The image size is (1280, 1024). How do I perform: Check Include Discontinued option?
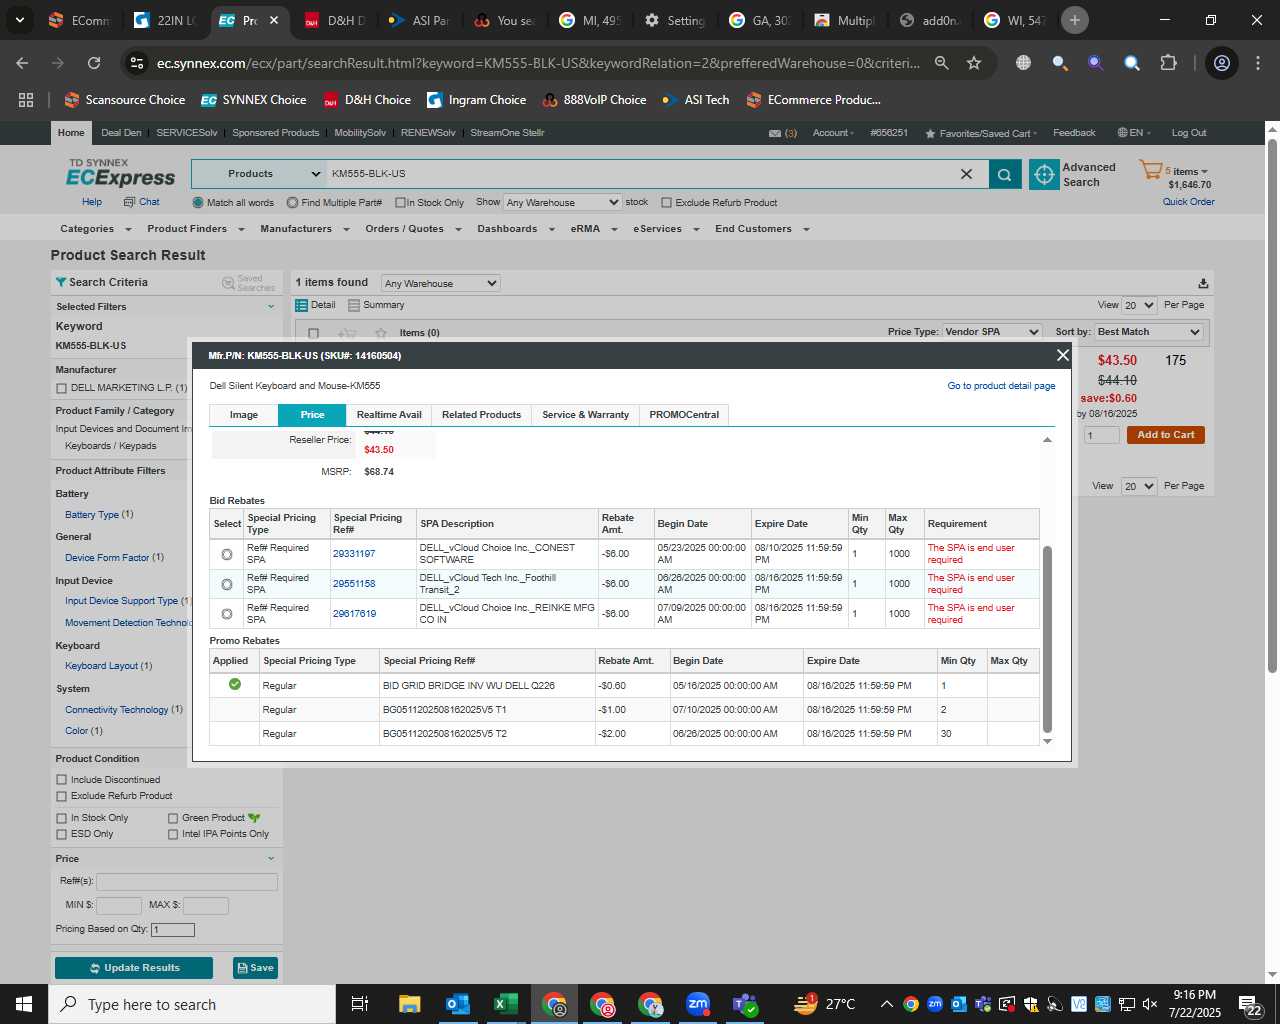62,780
